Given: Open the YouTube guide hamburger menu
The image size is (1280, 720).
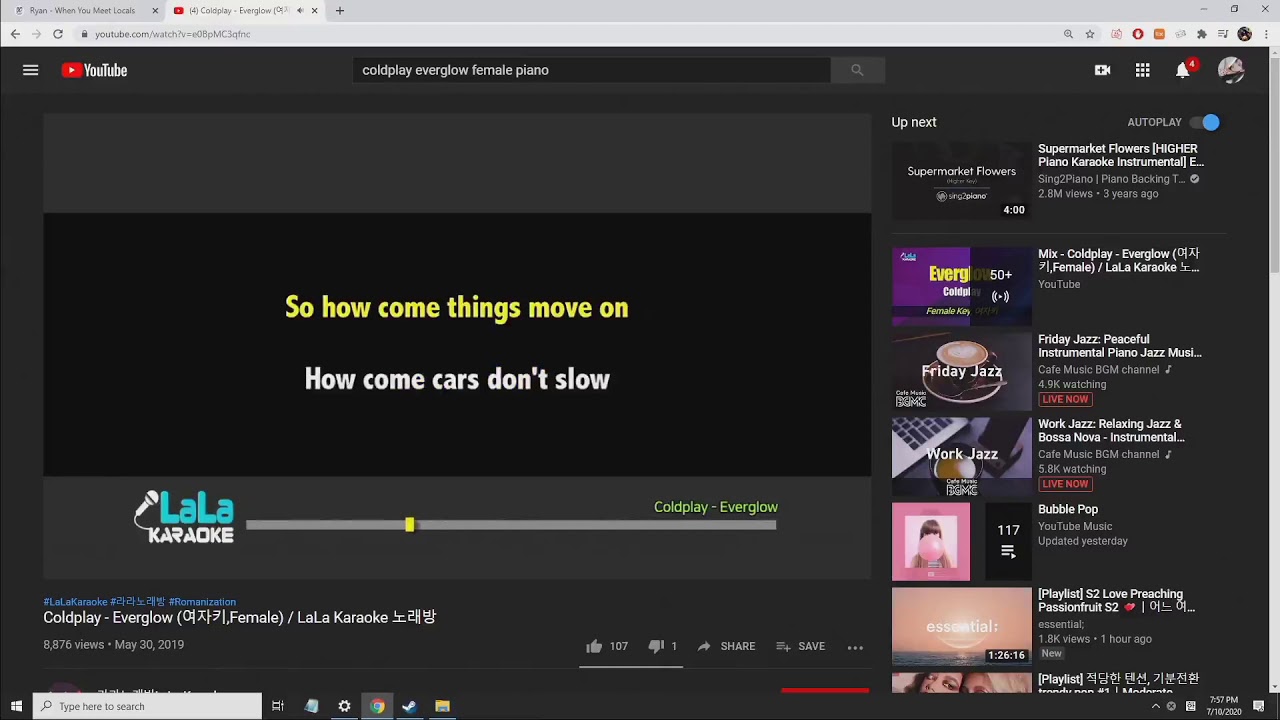Looking at the screenshot, I should pos(31,70).
